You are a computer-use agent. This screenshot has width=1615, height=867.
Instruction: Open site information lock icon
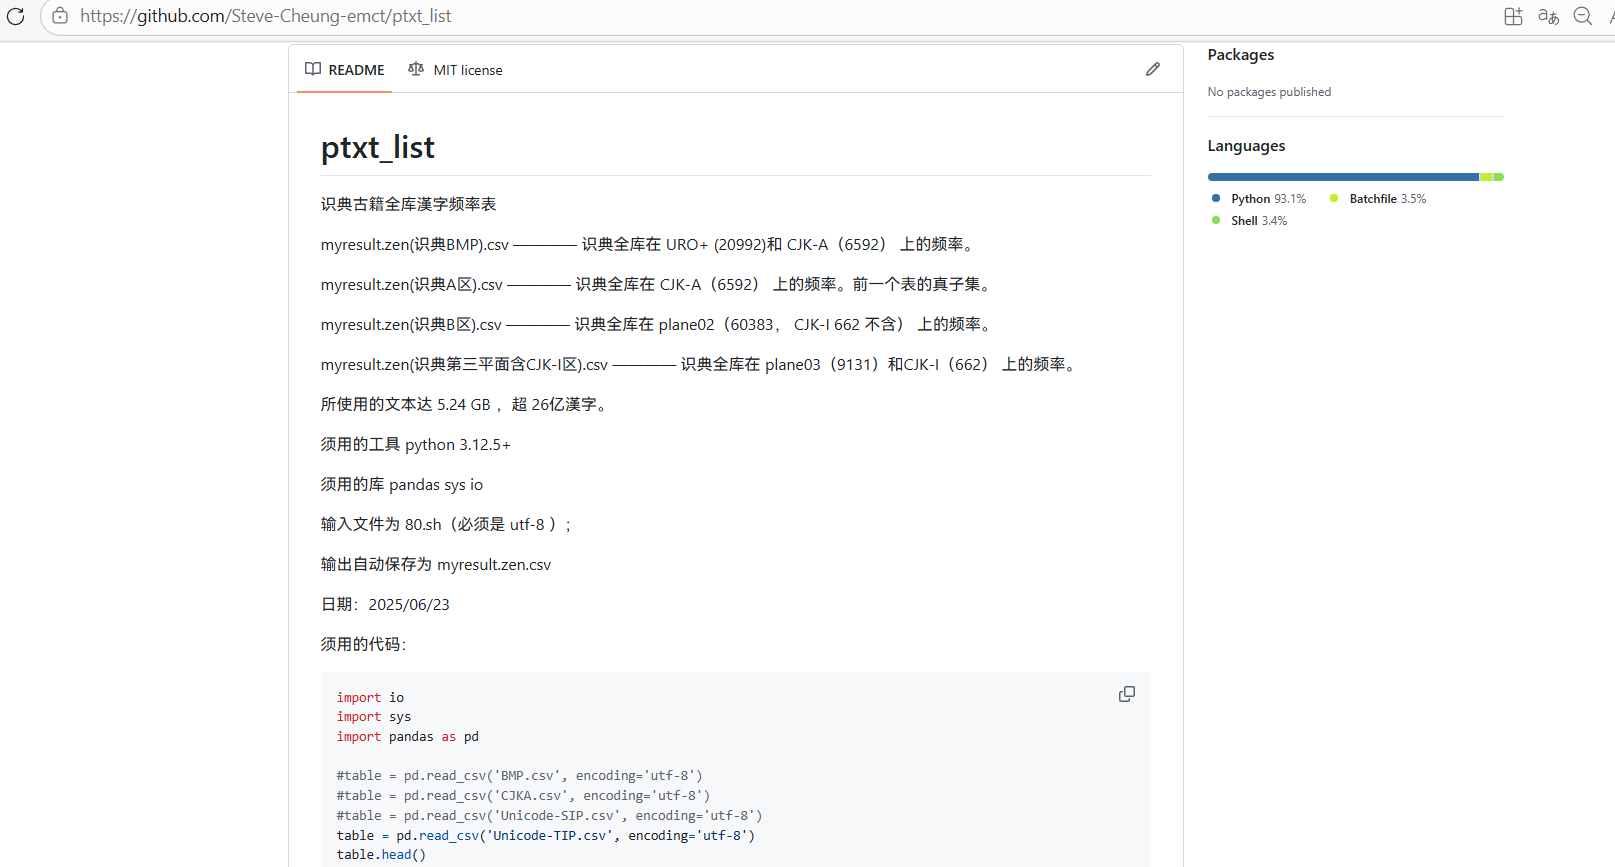(60, 16)
